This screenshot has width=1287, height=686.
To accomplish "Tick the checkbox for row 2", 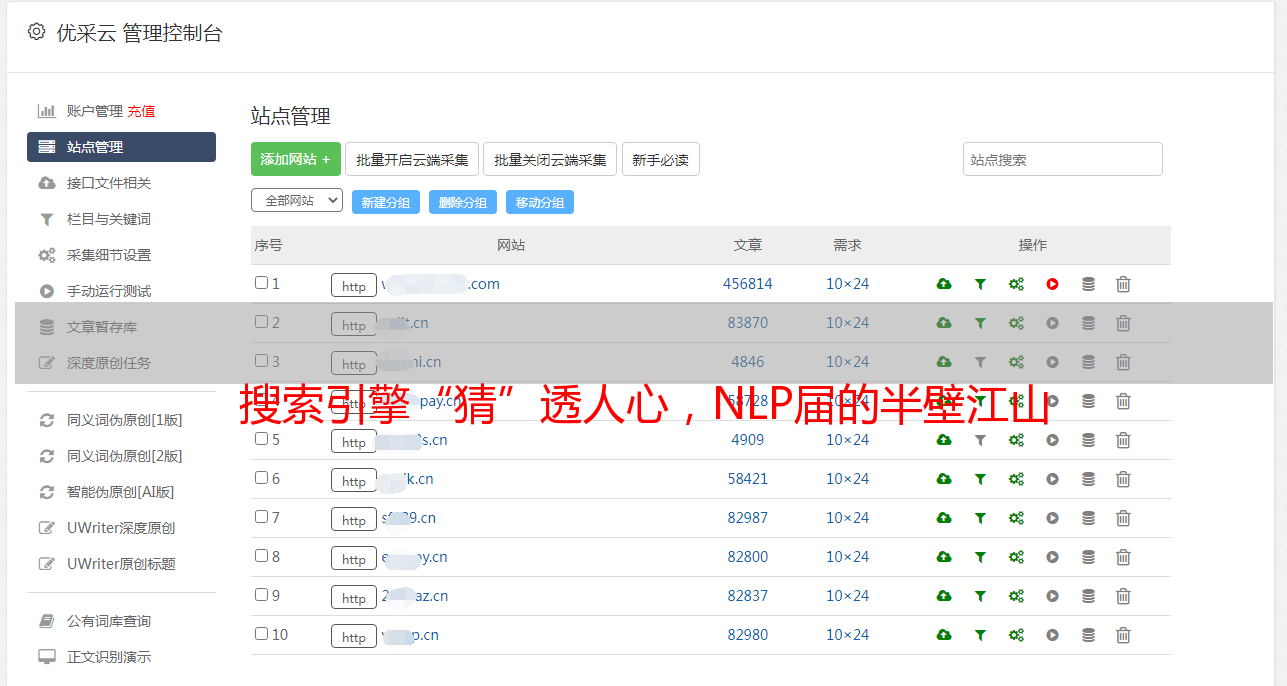I will point(261,322).
